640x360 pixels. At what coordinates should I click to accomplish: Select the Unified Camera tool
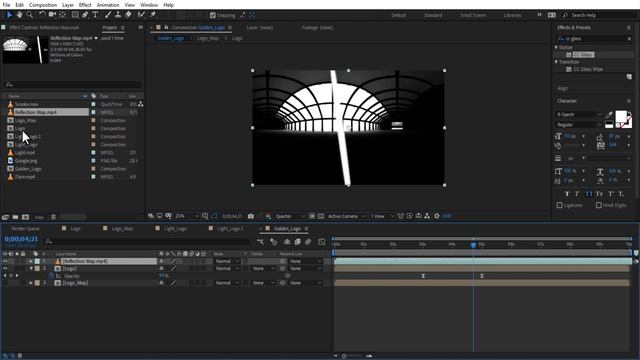click(x=52, y=15)
